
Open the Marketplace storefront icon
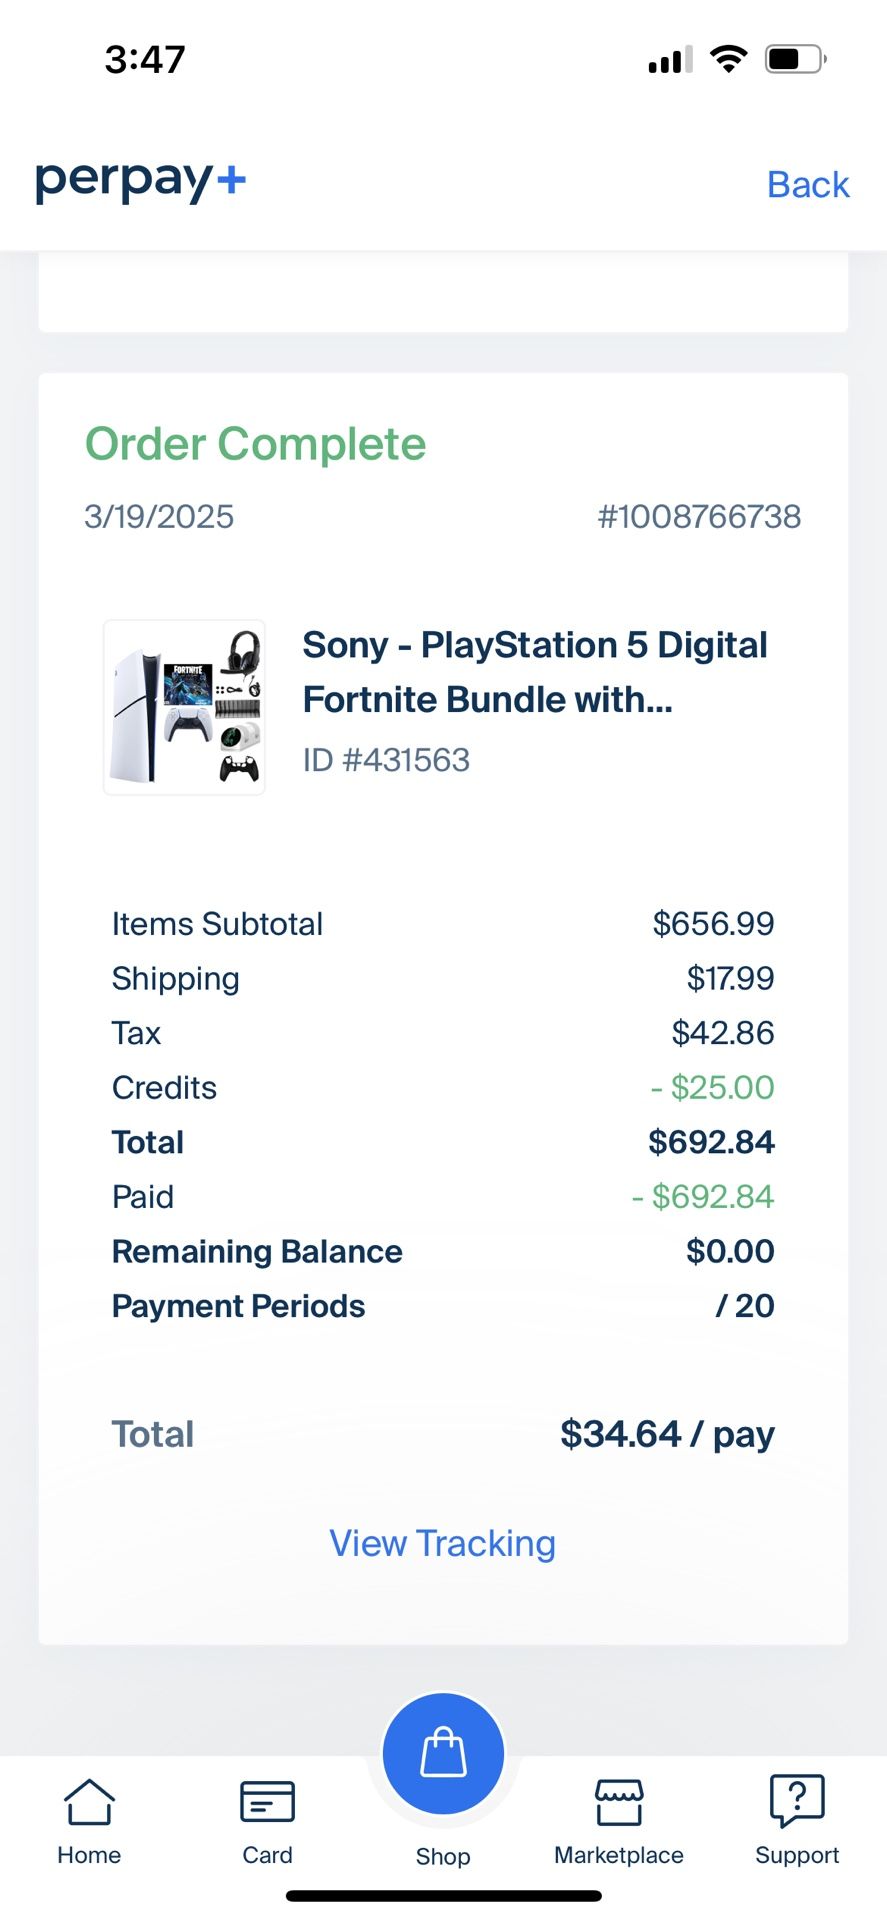(x=618, y=1805)
